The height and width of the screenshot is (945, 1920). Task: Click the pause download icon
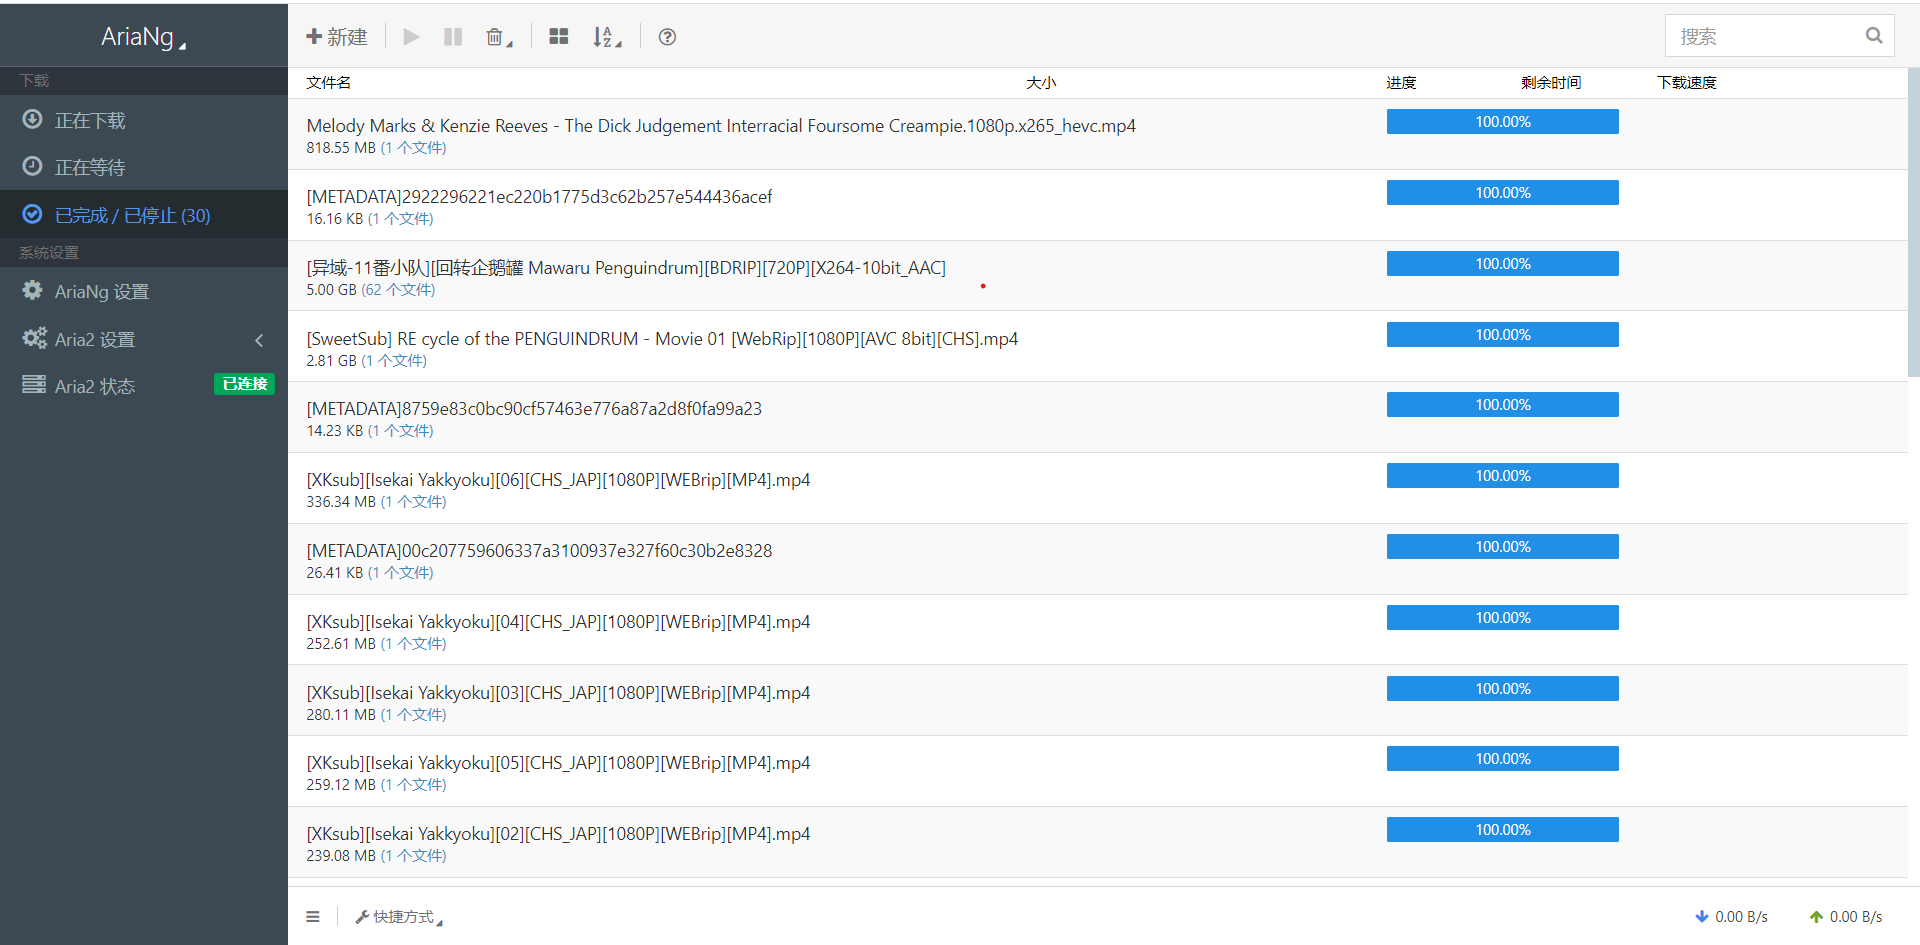click(x=453, y=37)
